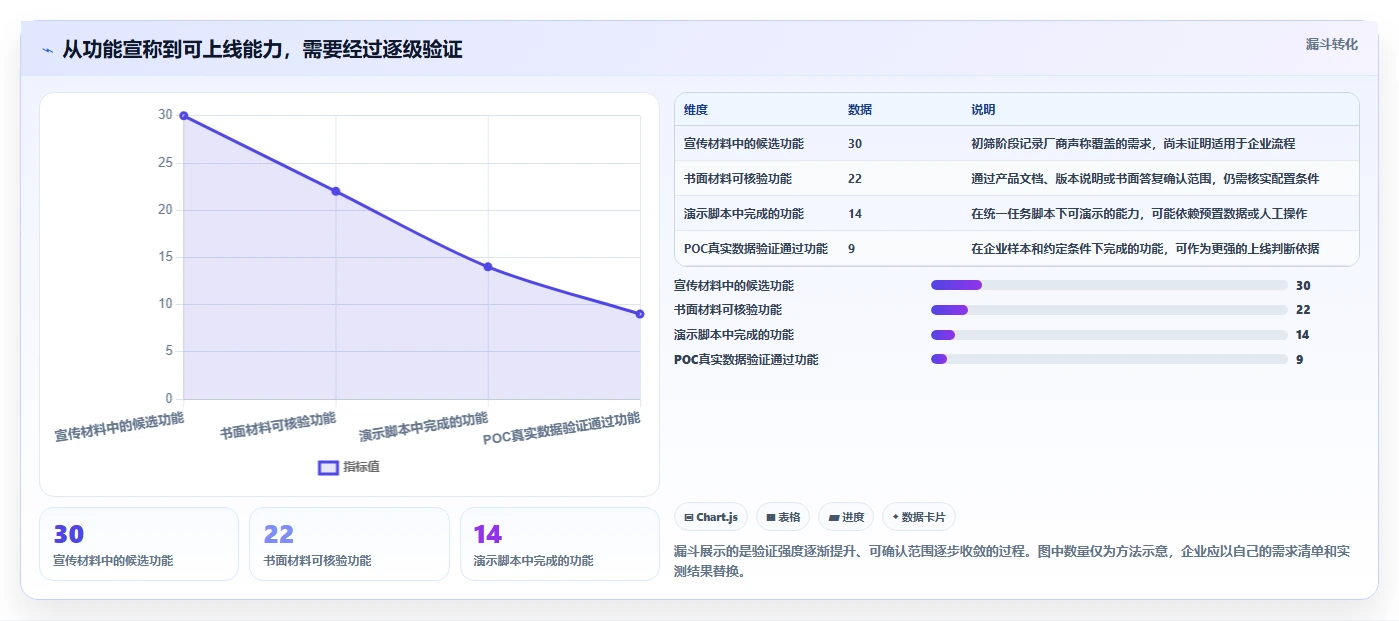Select the 进度 chip
Screen dimensions: 1399x621
click(845, 517)
